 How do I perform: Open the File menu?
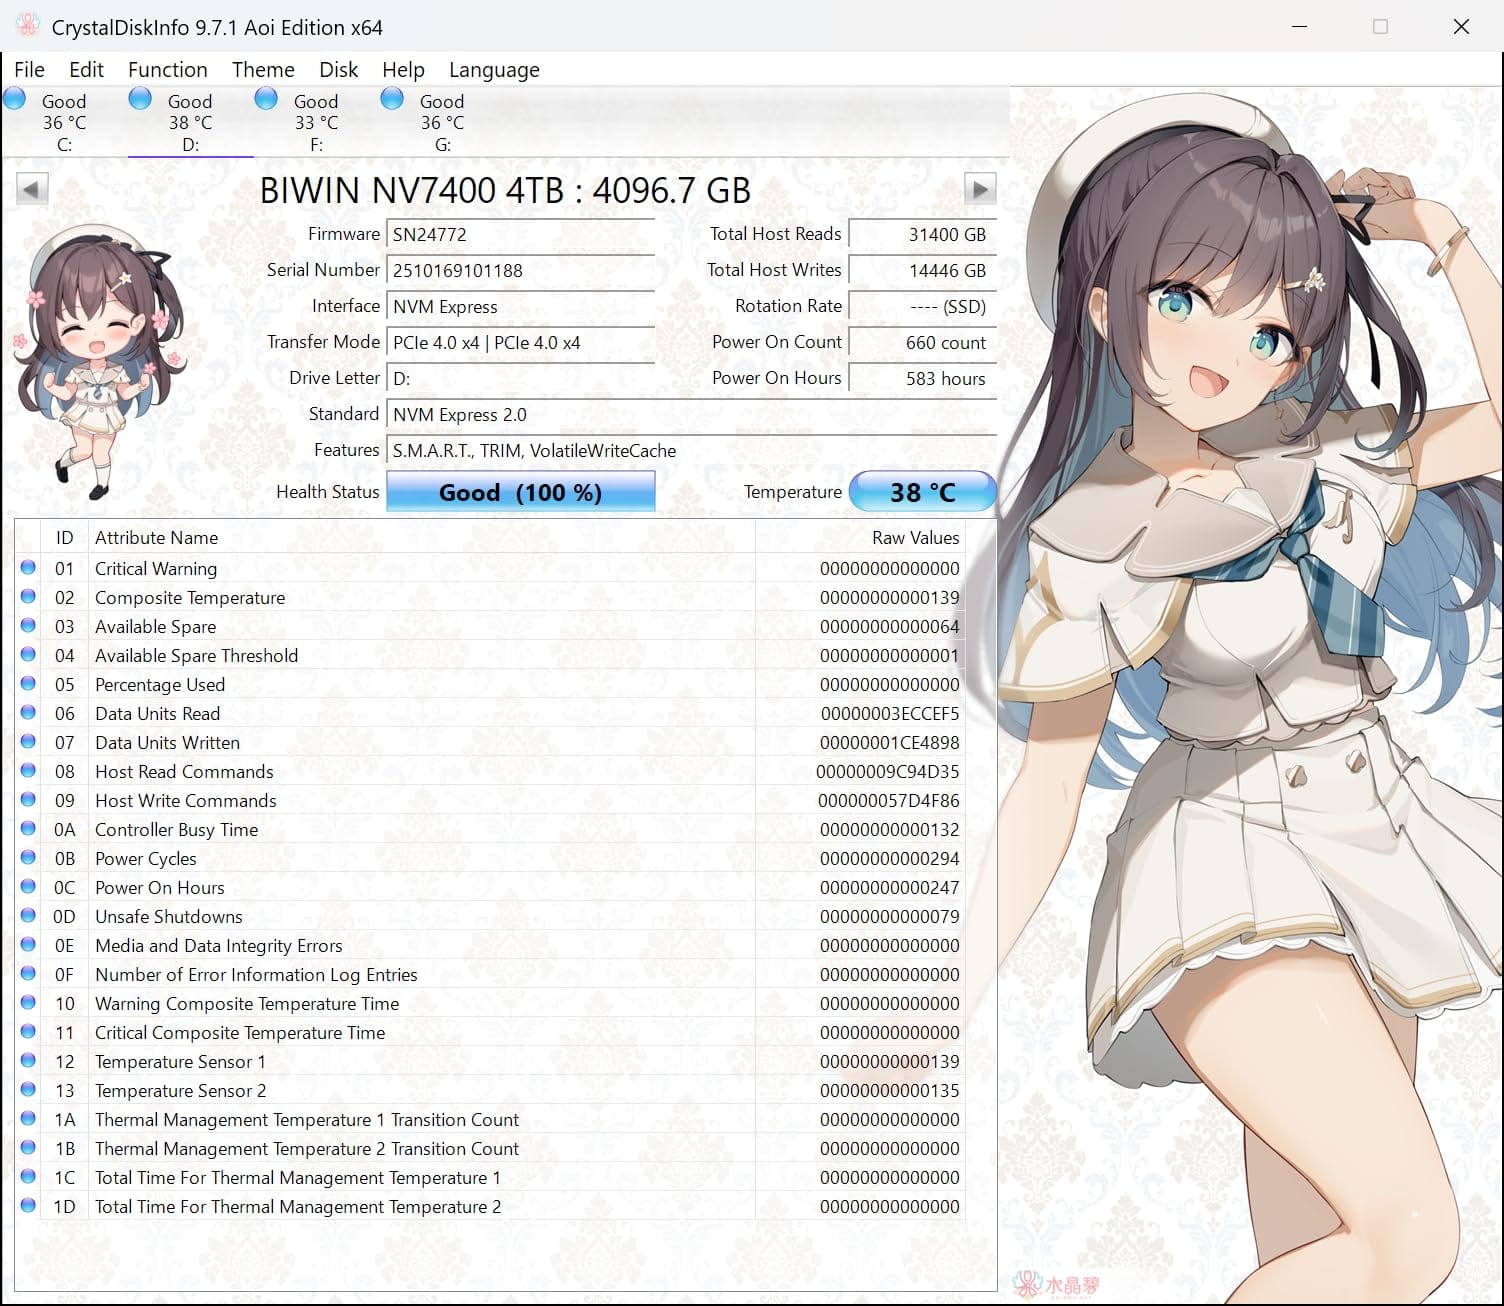[29, 70]
